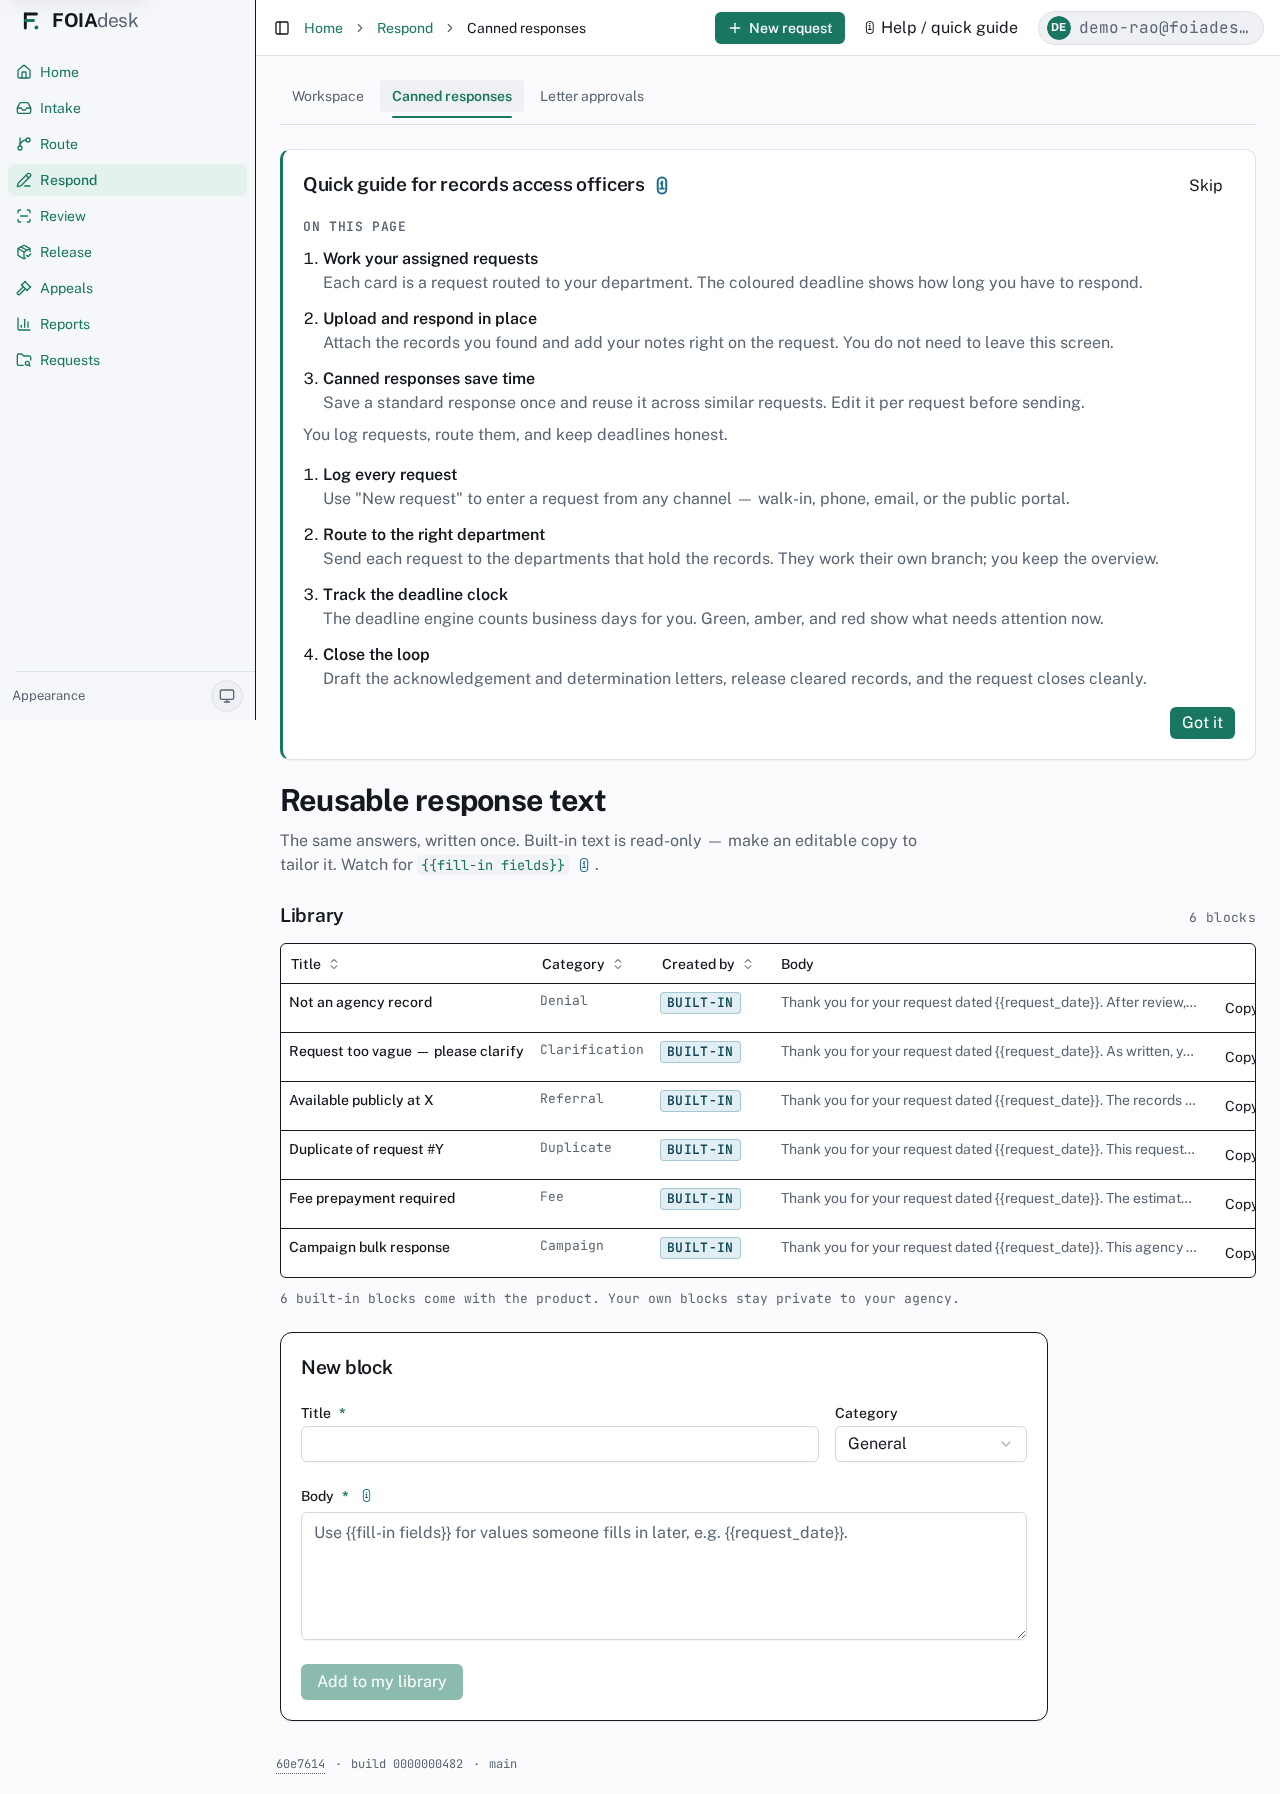Select Respond in the sidebar
1280x1794 pixels.
pyautogui.click(x=127, y=180)
